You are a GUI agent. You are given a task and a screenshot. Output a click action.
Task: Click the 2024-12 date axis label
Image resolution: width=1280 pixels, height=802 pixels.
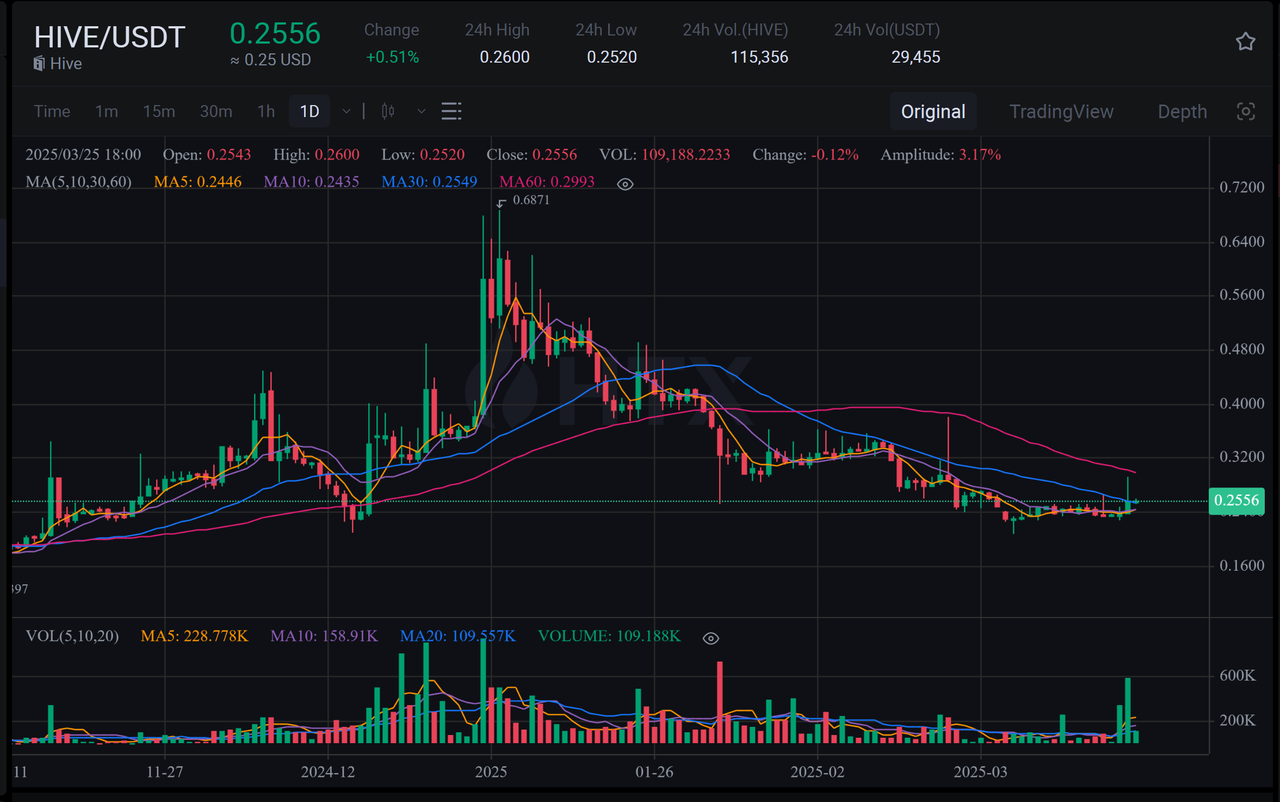point(328,772)
